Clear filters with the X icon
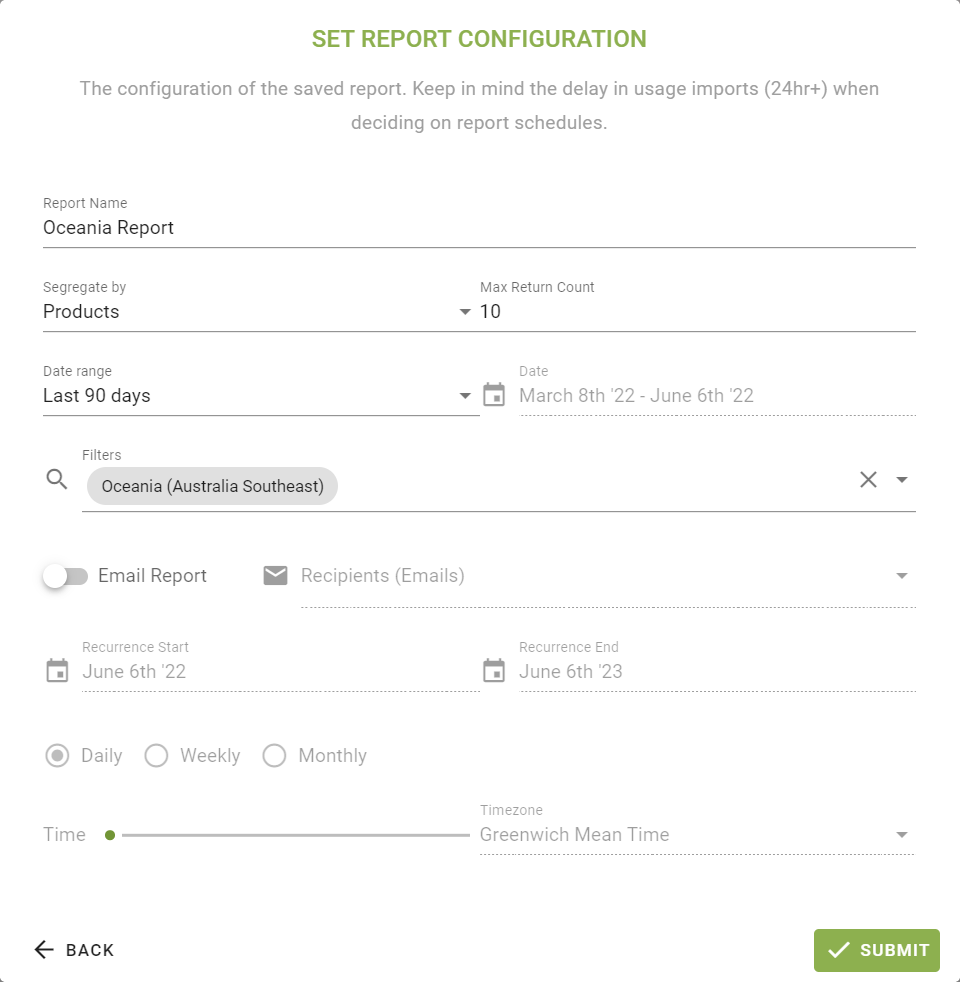This screenshot has height=982, width=960. [868, 479]
